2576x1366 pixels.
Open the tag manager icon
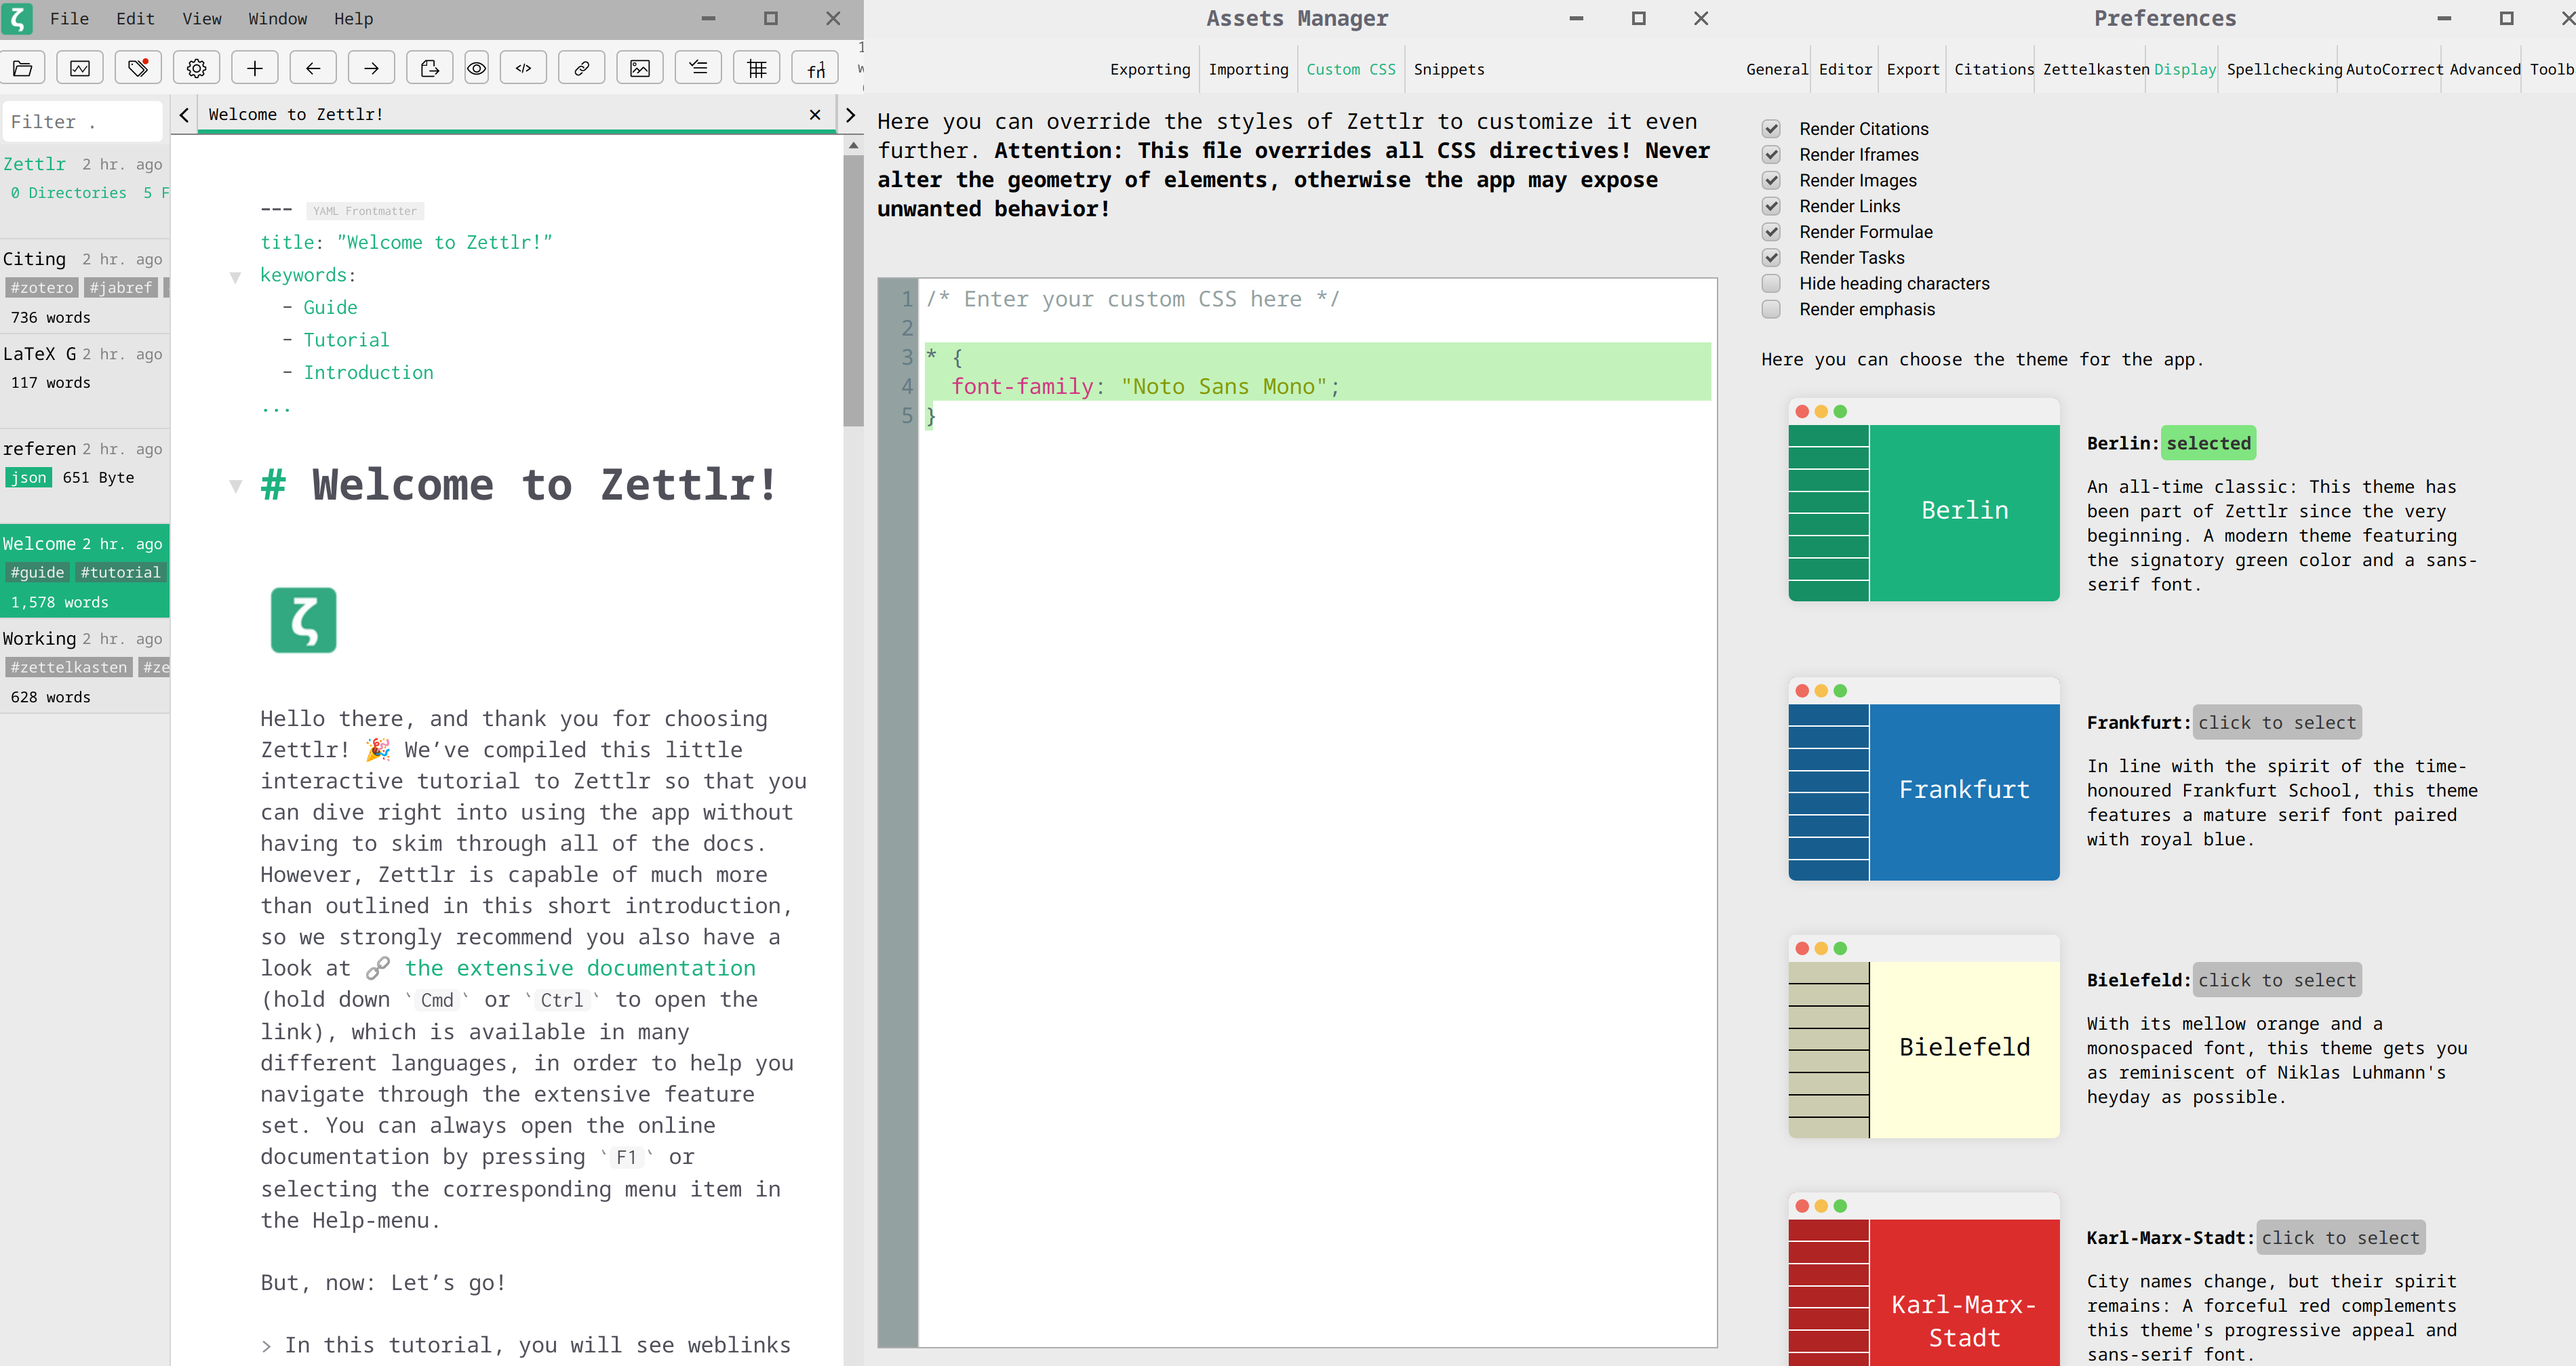(x=138, y=68)
